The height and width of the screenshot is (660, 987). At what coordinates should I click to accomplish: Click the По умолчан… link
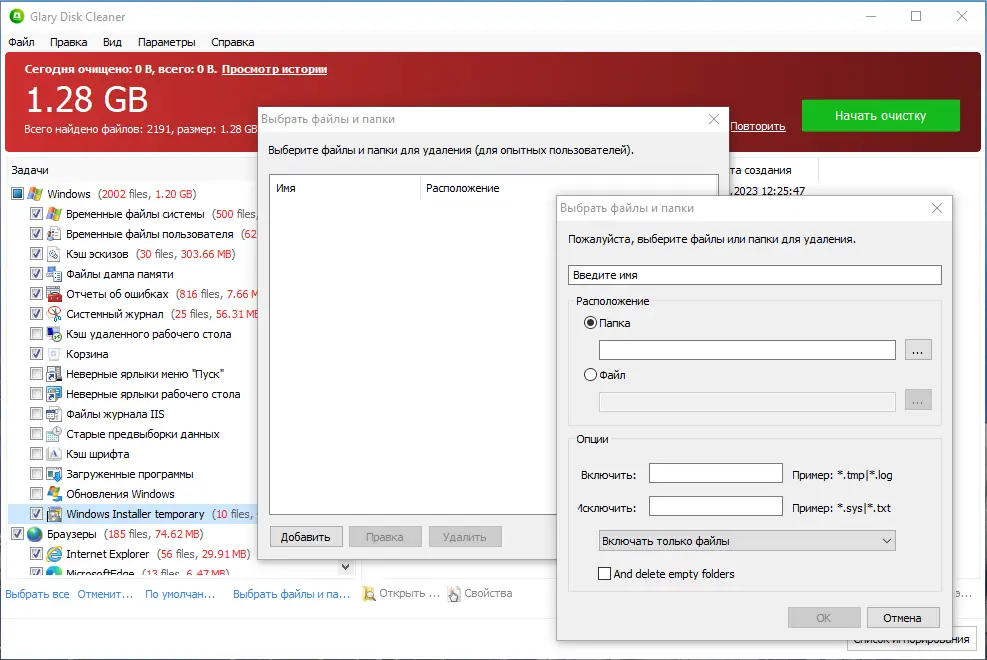point(180,594)
